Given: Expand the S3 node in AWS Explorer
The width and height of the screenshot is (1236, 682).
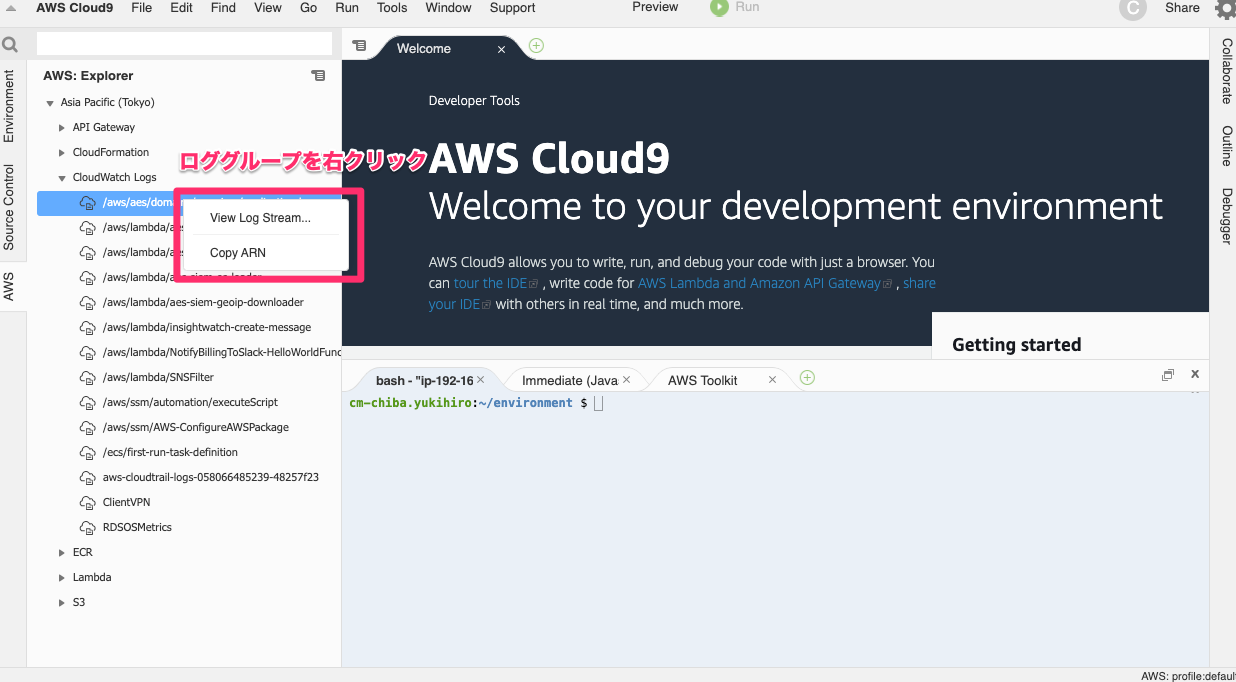Looking at the screenshot, I should pyautogui.click(x=62, y=602).
